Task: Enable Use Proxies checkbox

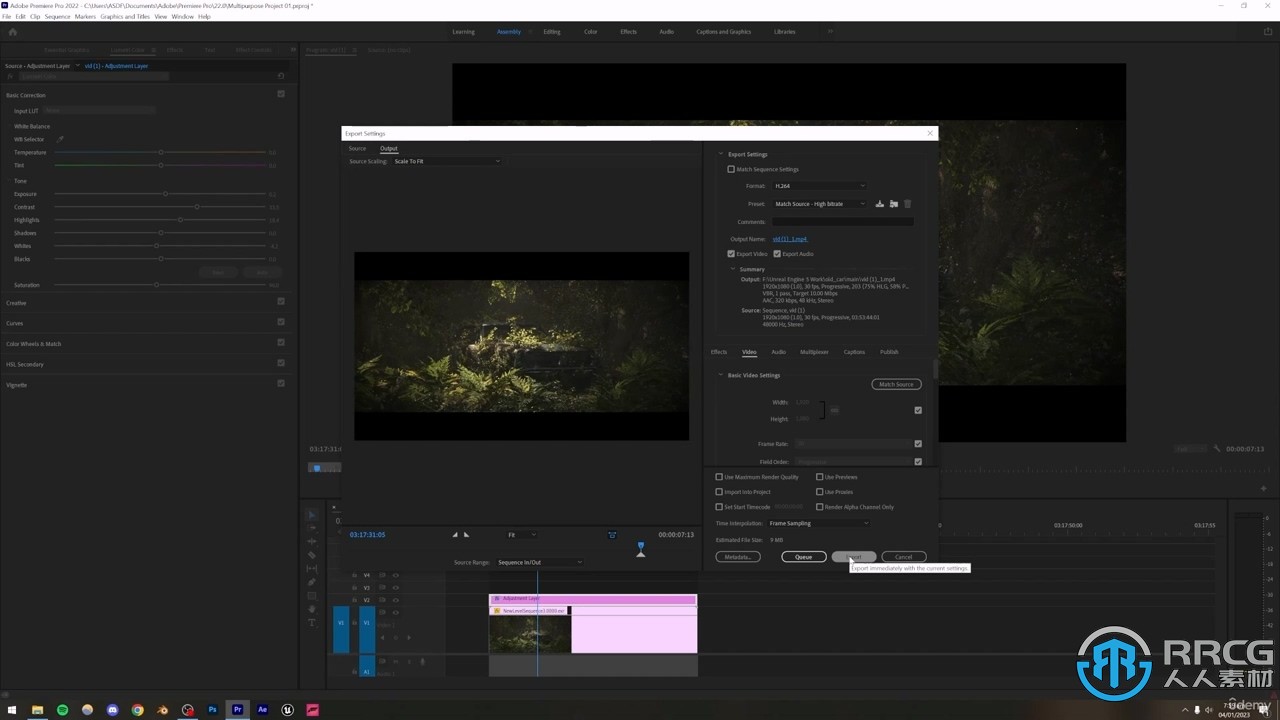Action: point(820,492)
